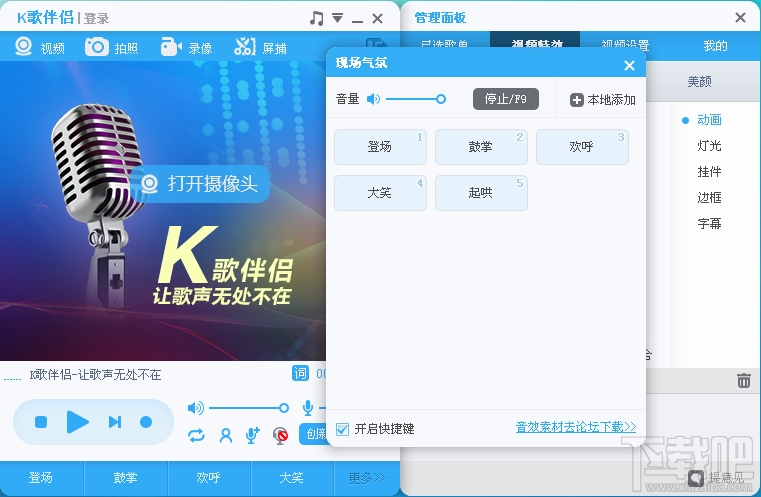Trigger the 起哄 tile numbered 5
761x497 pixels.
coord(481,193)
